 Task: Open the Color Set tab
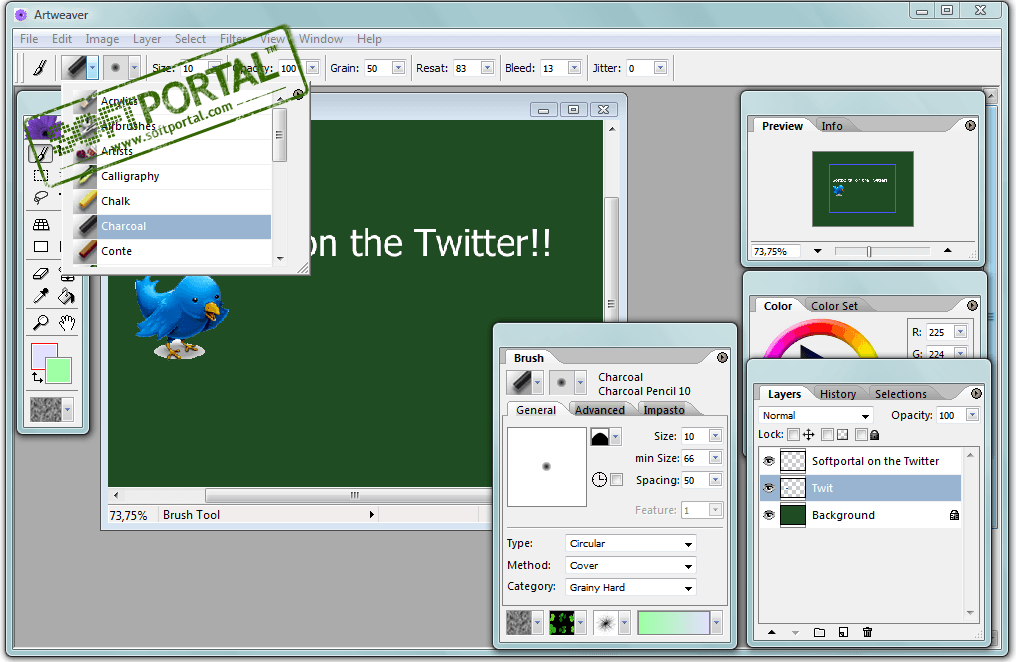tap(834, 306)
